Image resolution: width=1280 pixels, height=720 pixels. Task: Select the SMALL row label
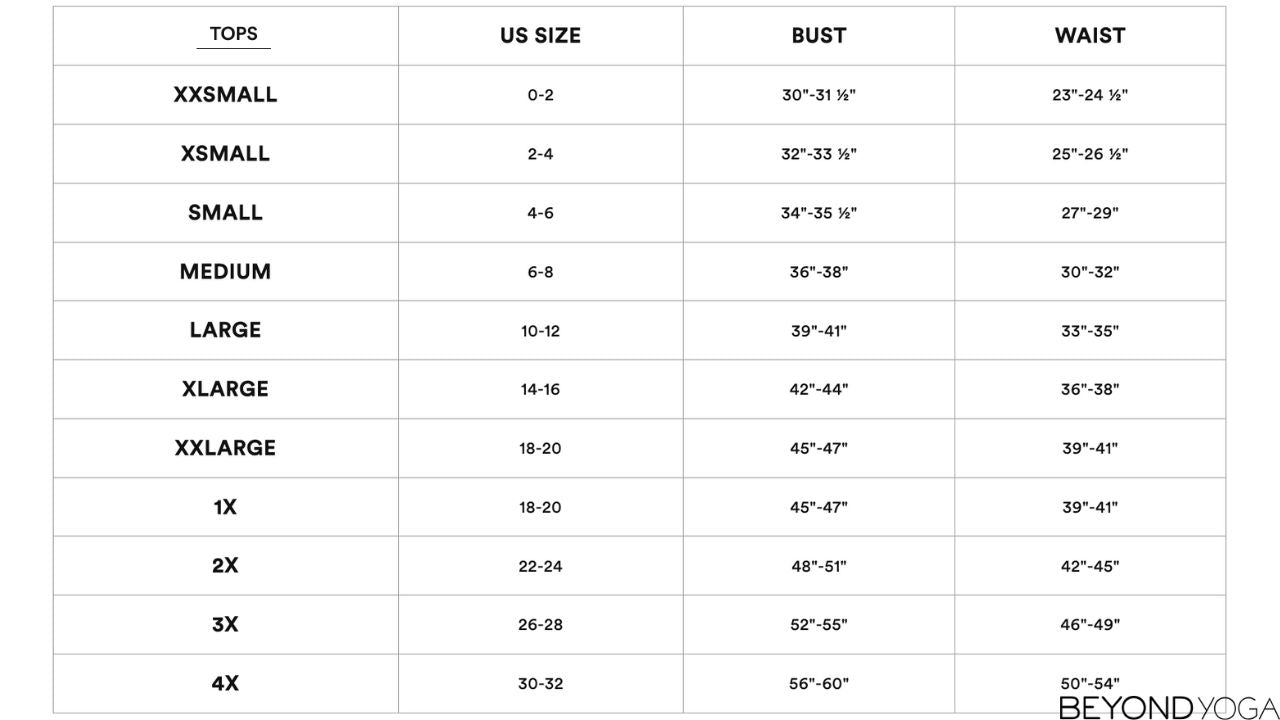click(225, 213)
